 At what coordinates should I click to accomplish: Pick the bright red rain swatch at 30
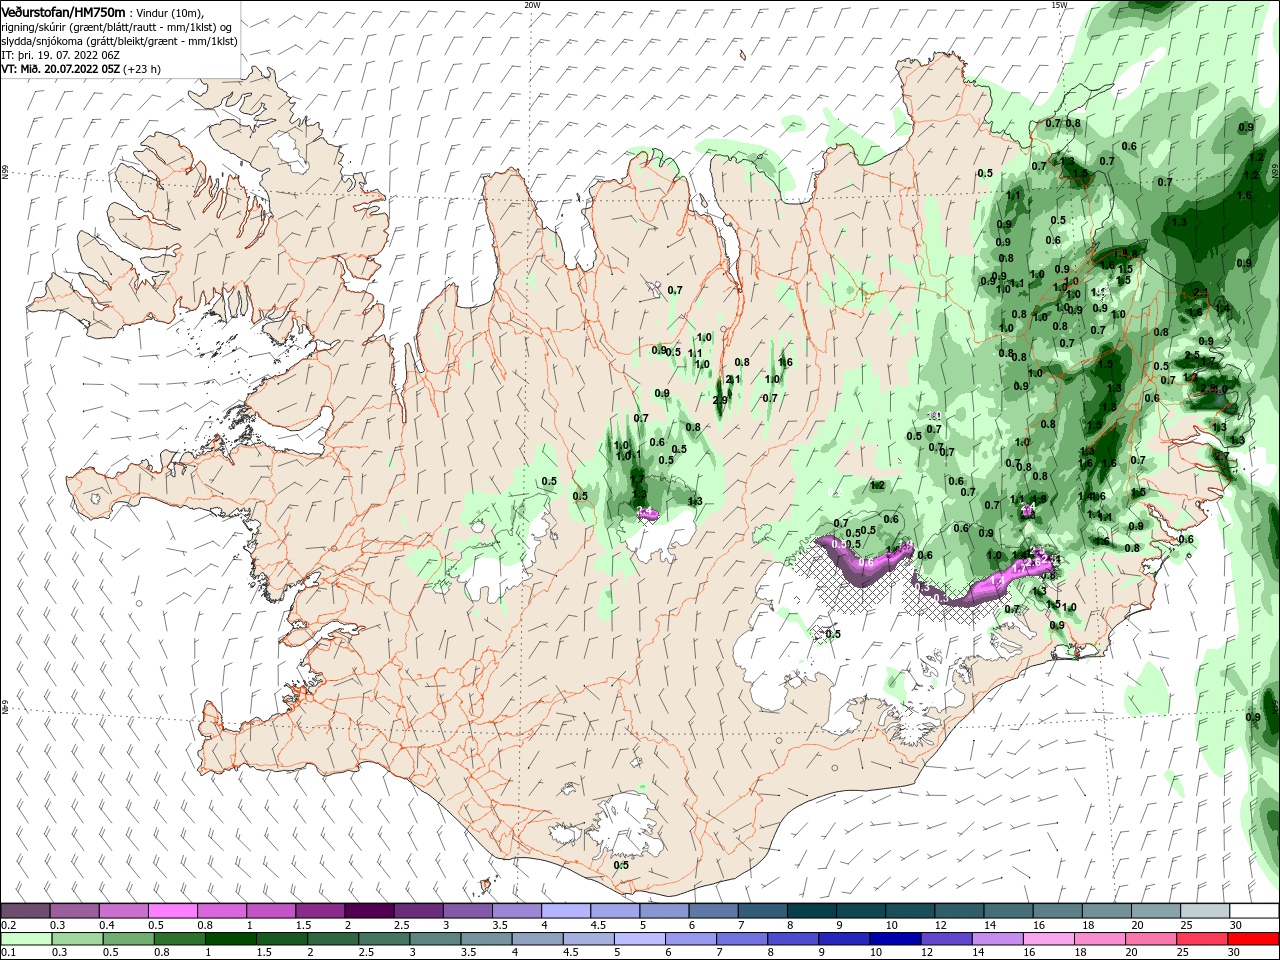(x=1255, y=939)
